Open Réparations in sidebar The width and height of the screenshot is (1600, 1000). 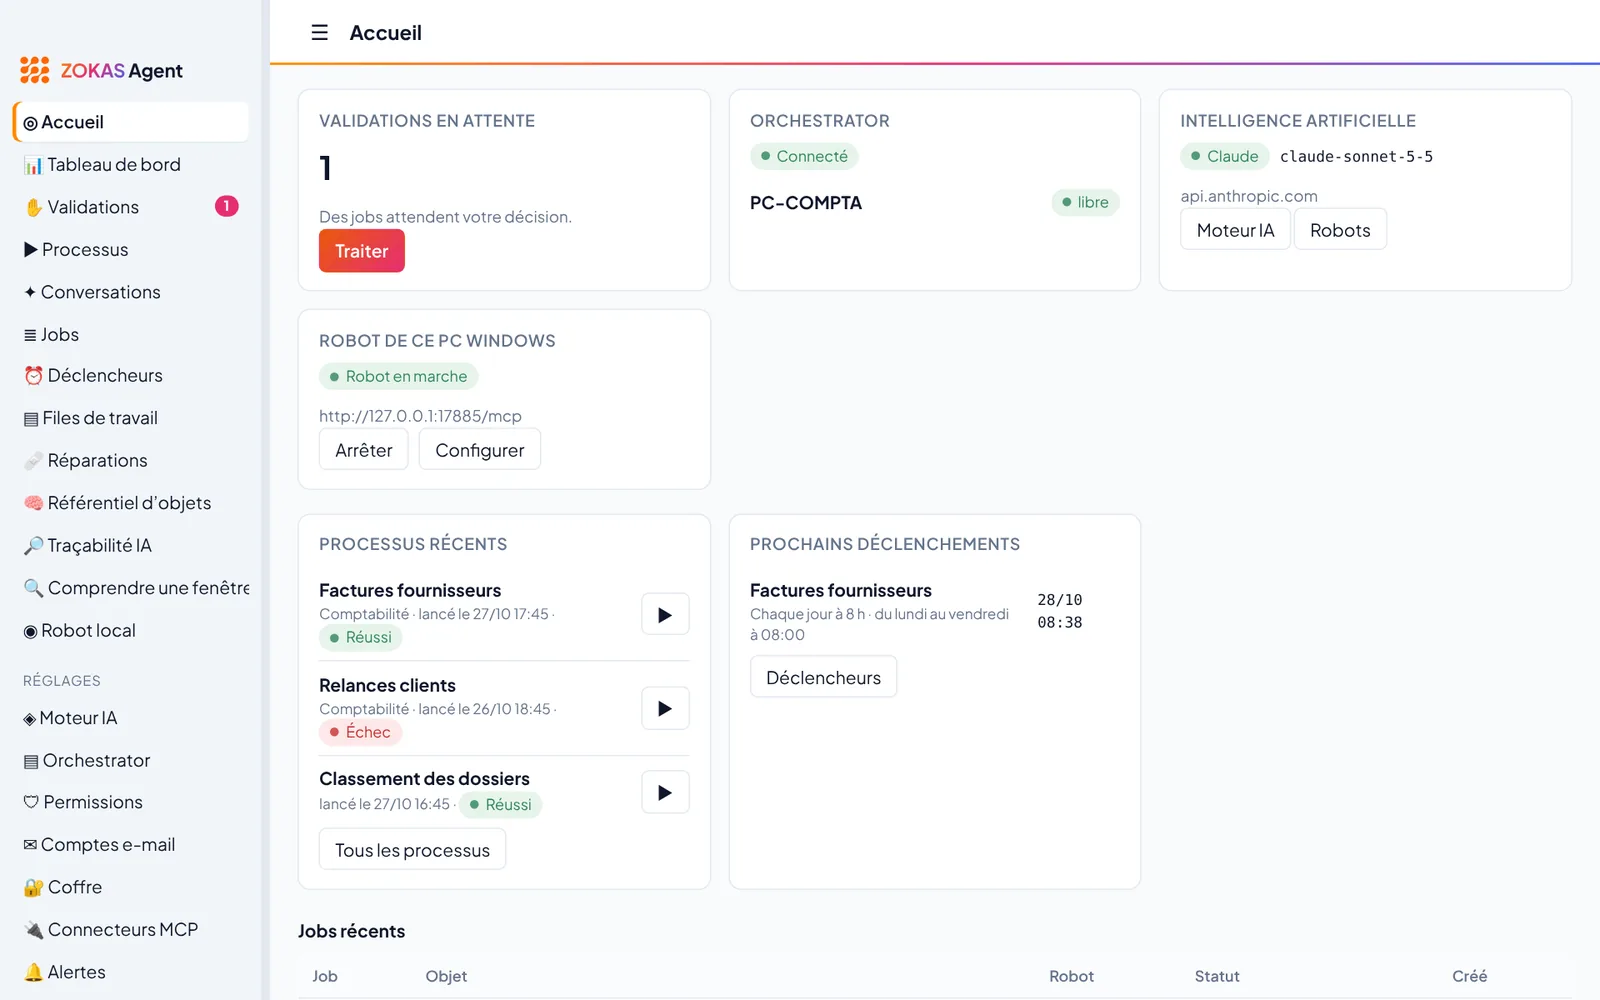[x=131, y=461]
